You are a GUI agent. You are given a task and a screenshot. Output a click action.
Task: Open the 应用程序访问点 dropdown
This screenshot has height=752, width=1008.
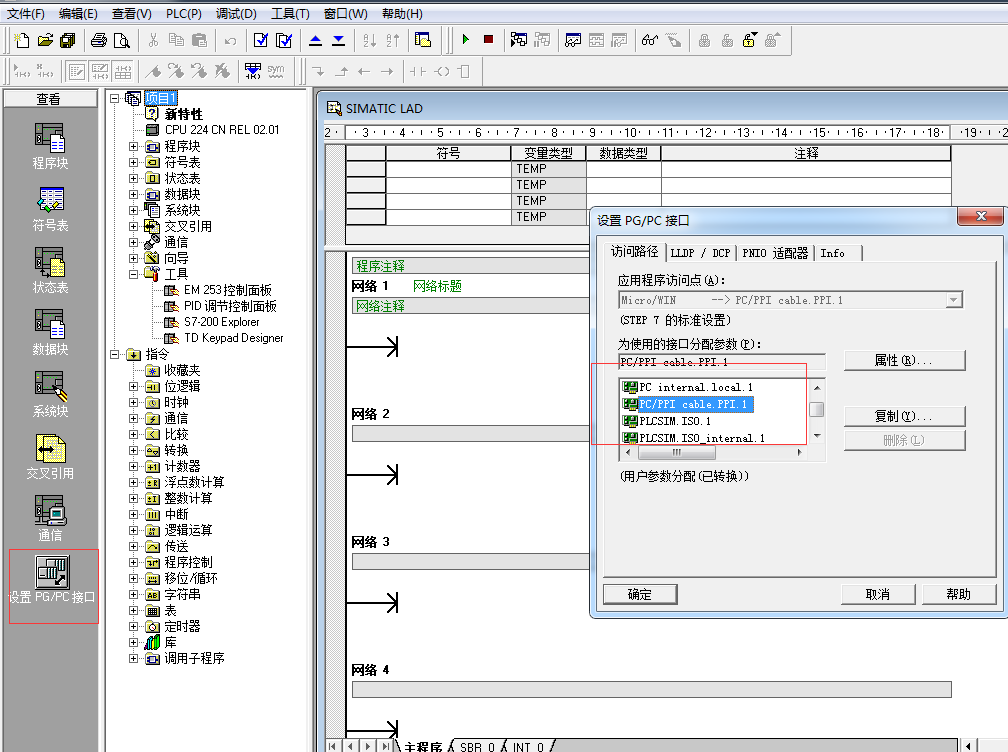(954, 300)
